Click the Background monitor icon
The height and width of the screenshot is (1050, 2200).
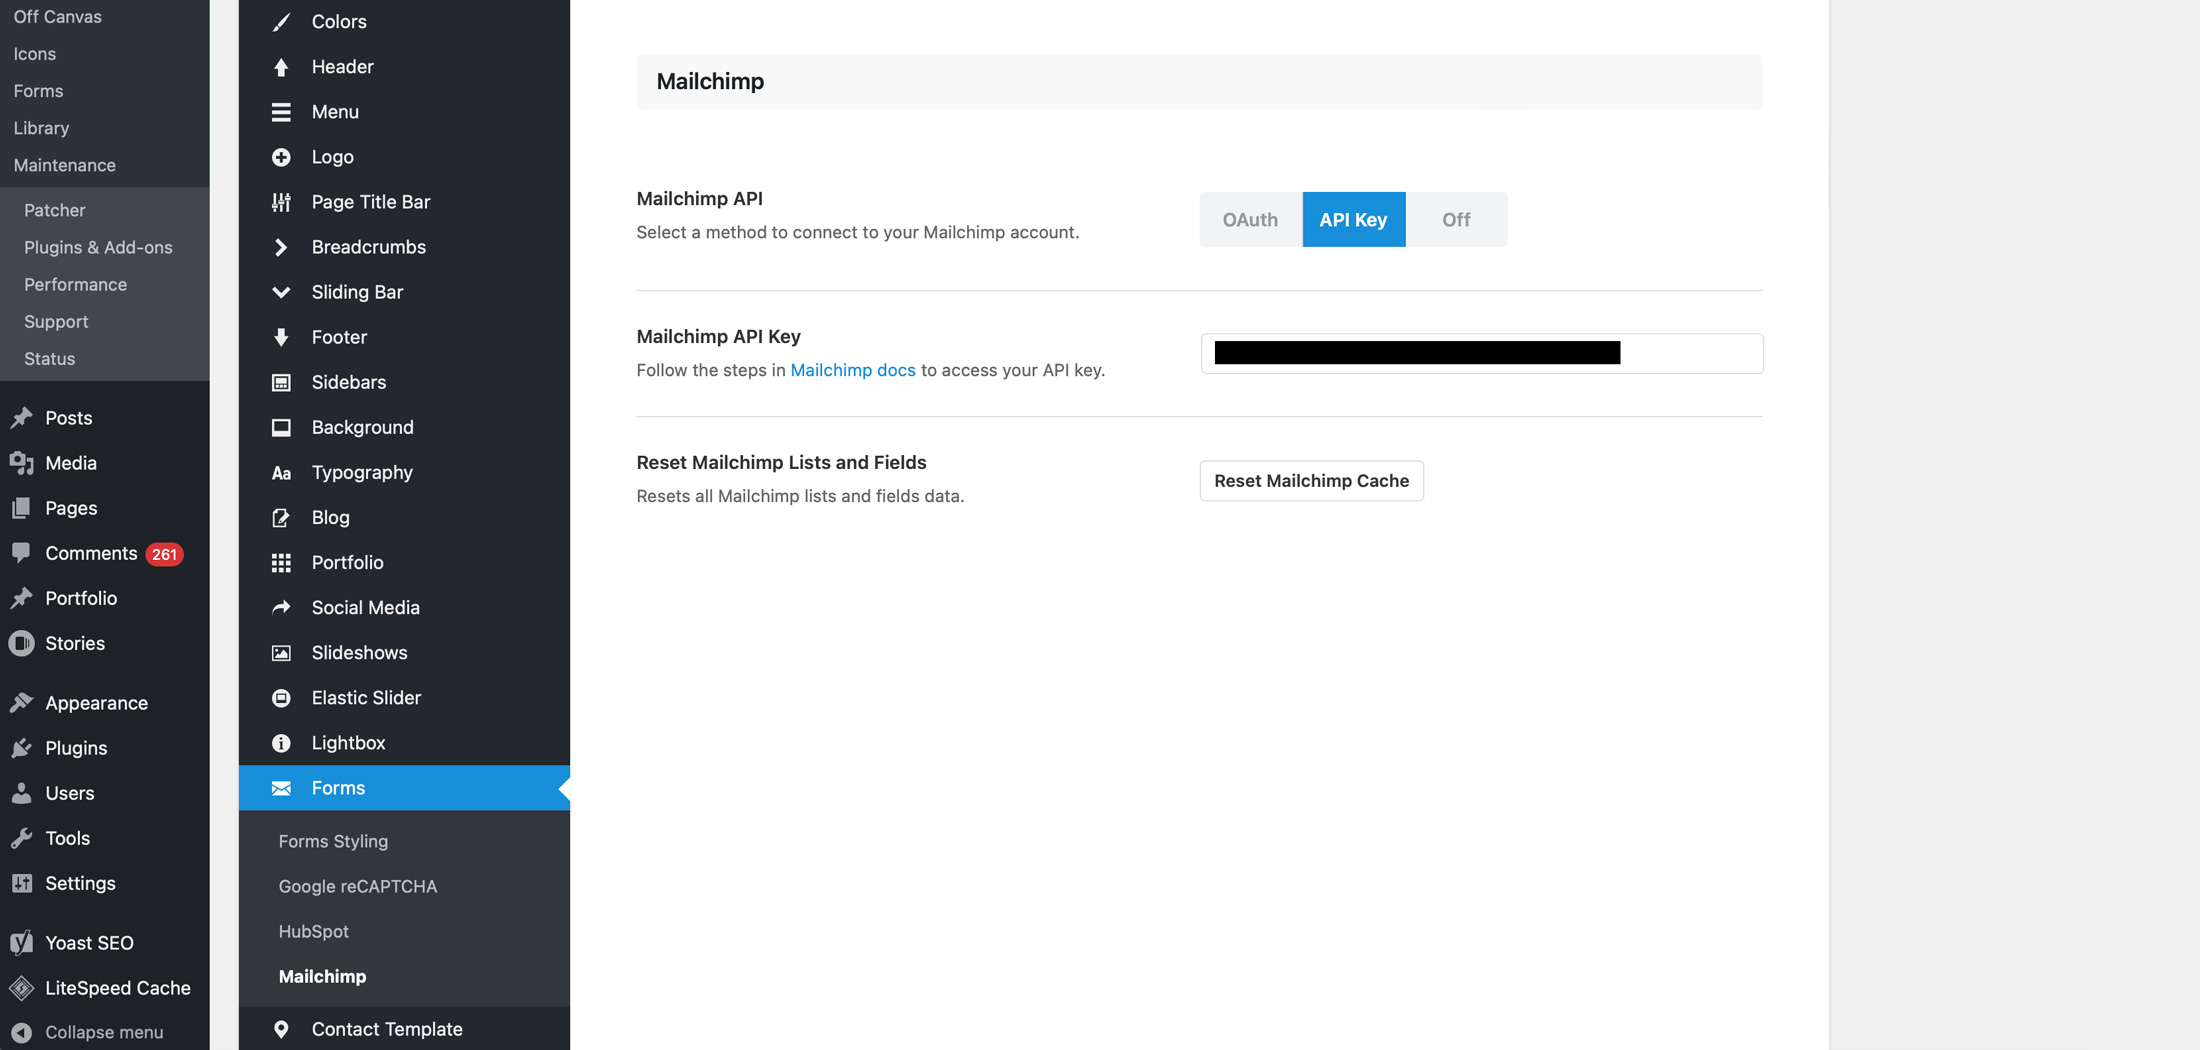281,427
